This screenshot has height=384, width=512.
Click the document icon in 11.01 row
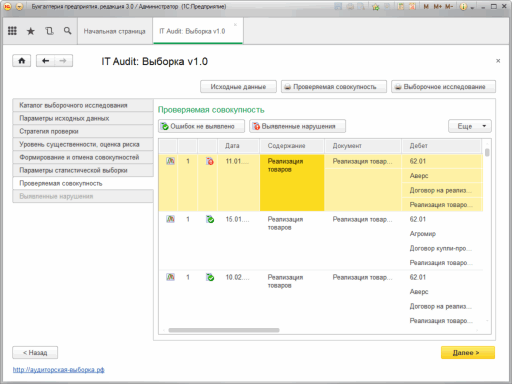[x=170, y=161]
